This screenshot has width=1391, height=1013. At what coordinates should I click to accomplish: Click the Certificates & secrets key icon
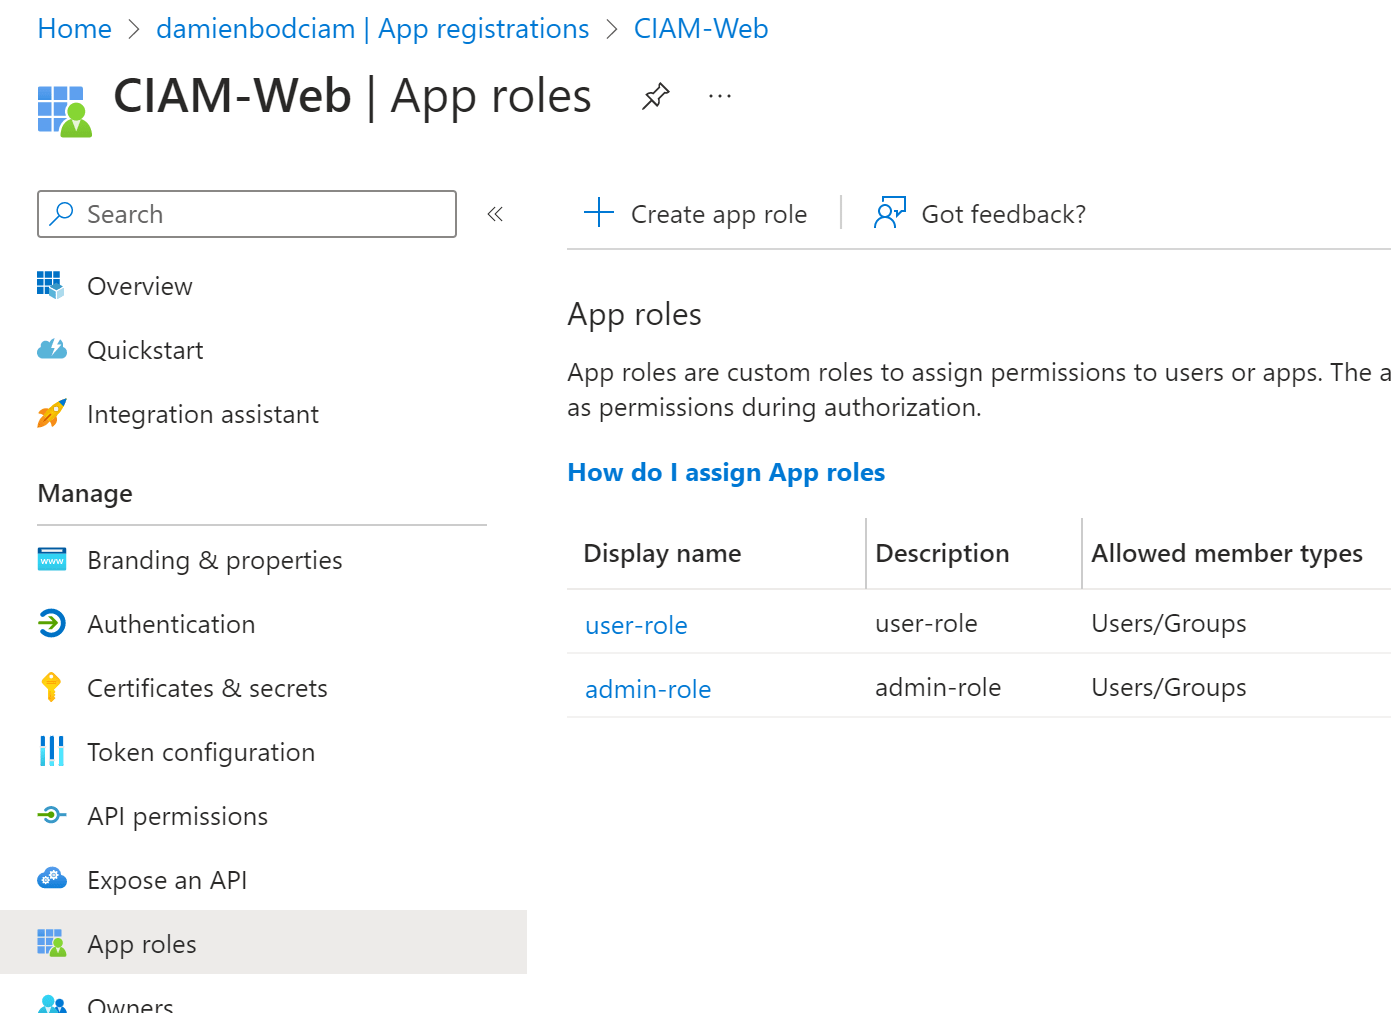coord(51,688)
